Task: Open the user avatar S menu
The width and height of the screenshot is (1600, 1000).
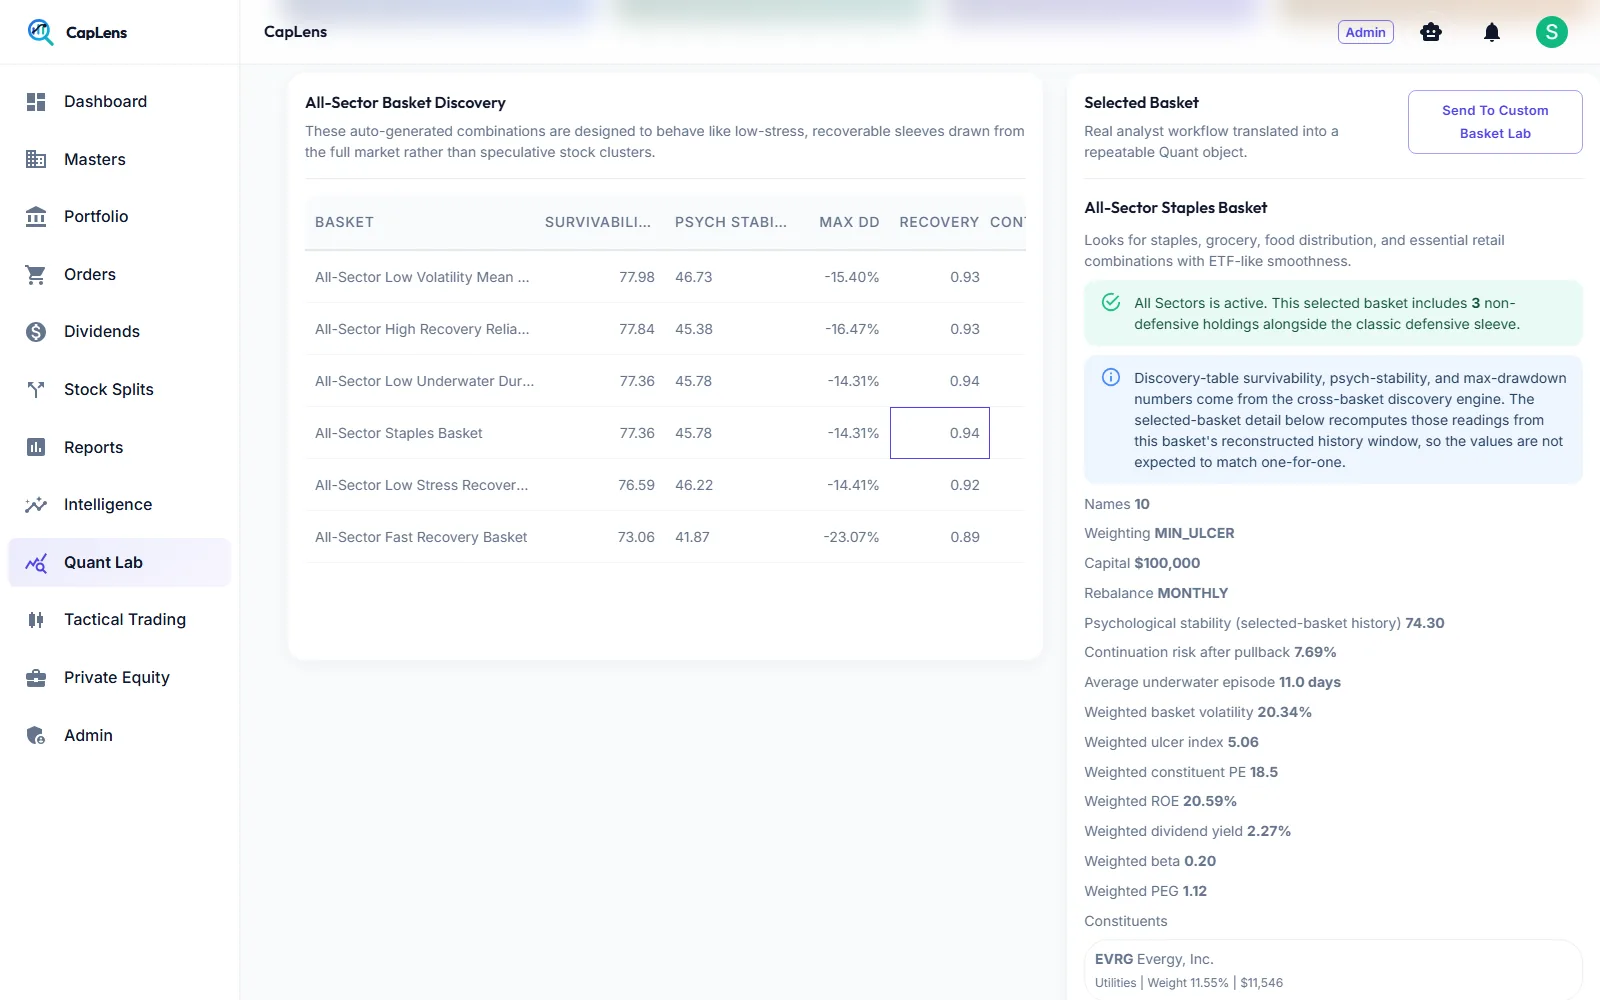Action: 1552,32
